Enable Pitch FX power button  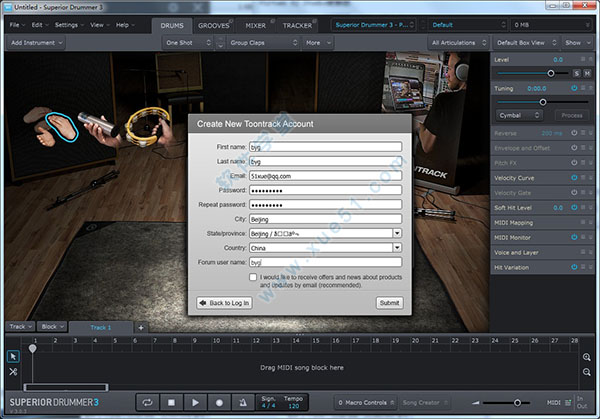click(574, 163)
